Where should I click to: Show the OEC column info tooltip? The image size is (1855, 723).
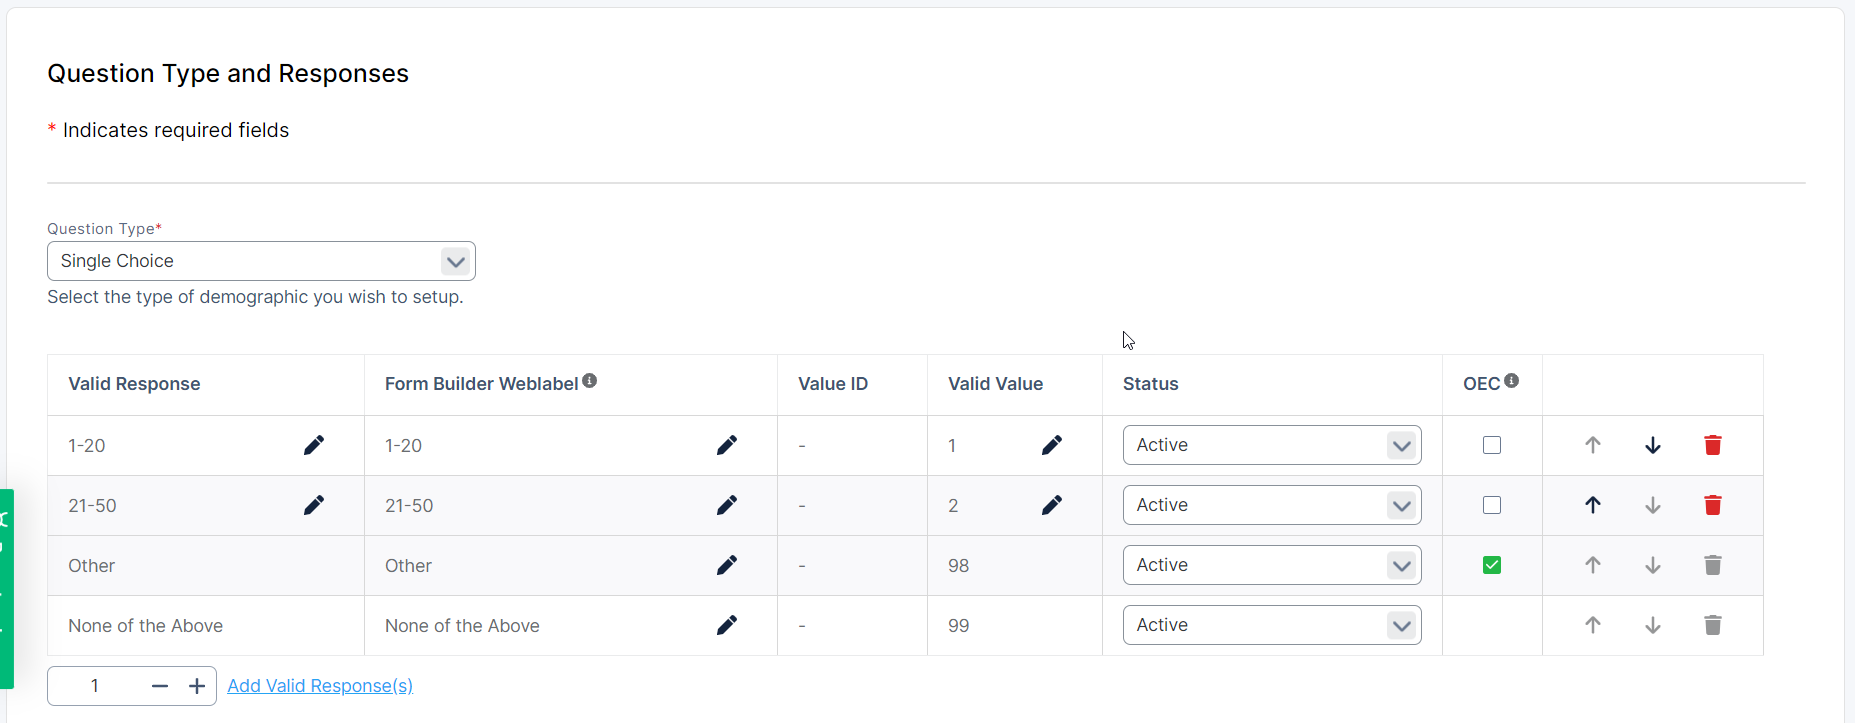(x=1511, y=381)
